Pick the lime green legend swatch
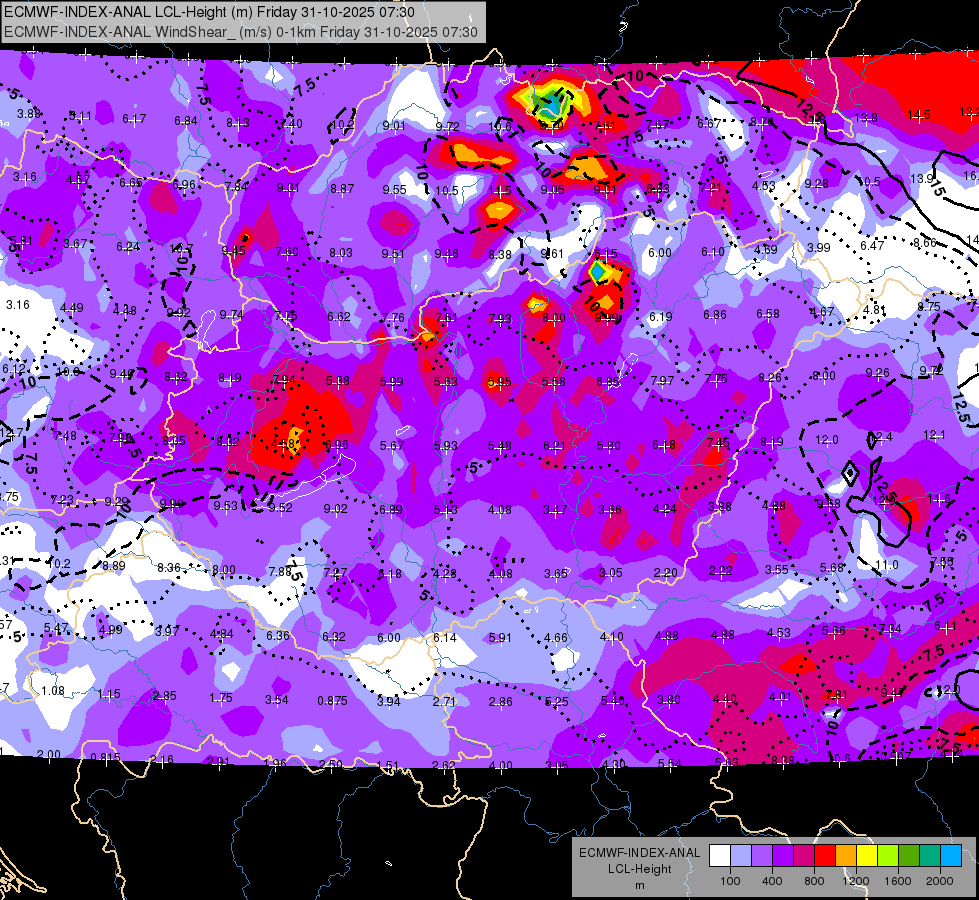979x900 pixels. (888, 856)
